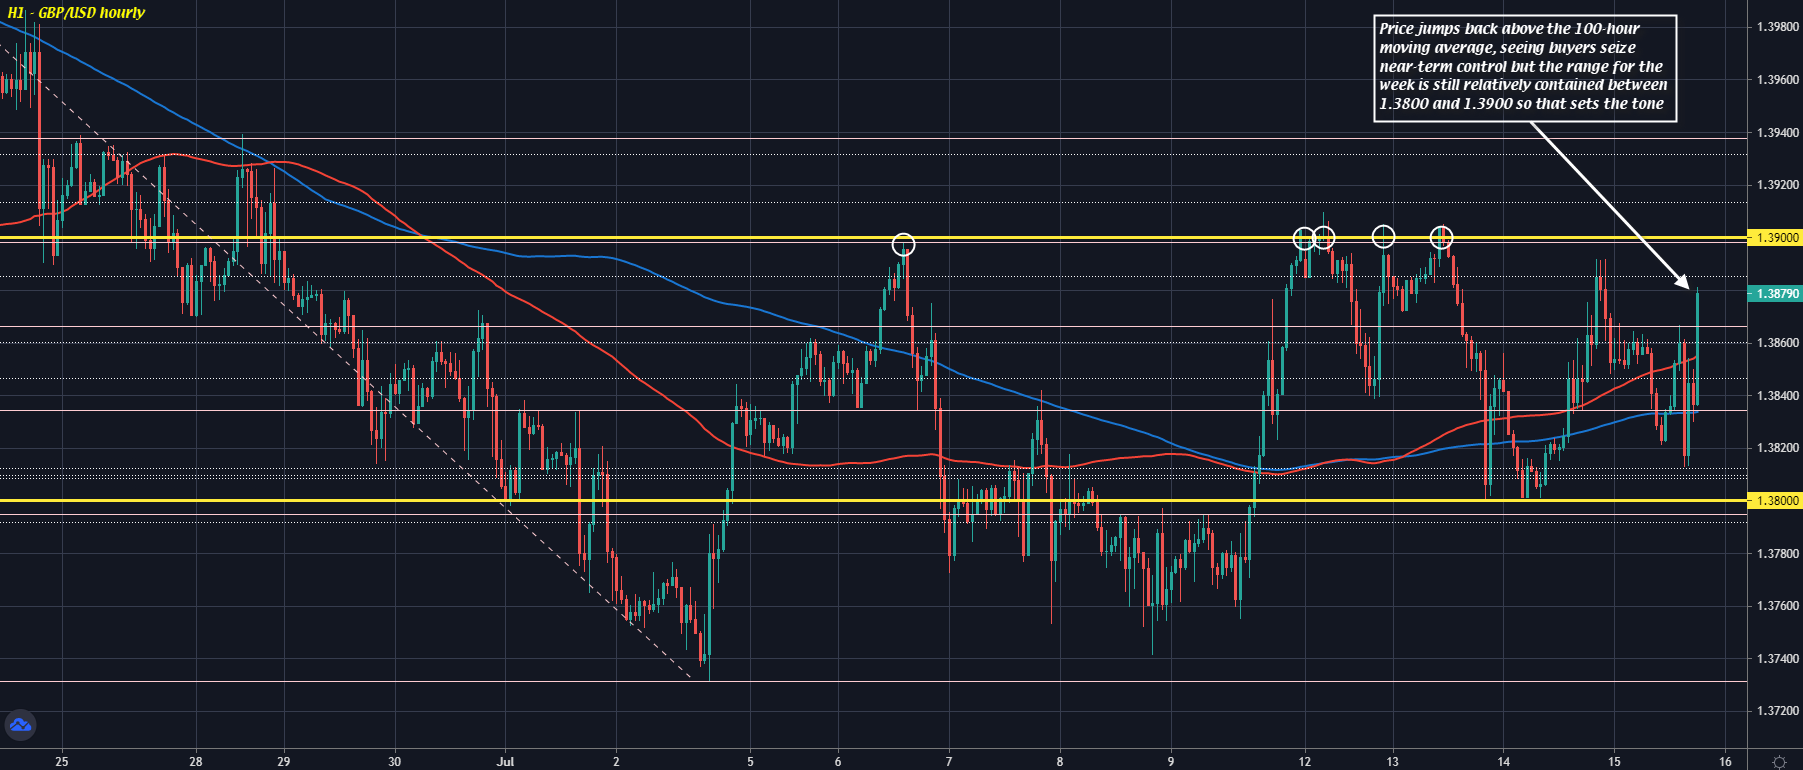Viewport: 1803px width, 770px height.
Task: Click the 1.39800 value on price scale
Action: (x=1777, y=27)
